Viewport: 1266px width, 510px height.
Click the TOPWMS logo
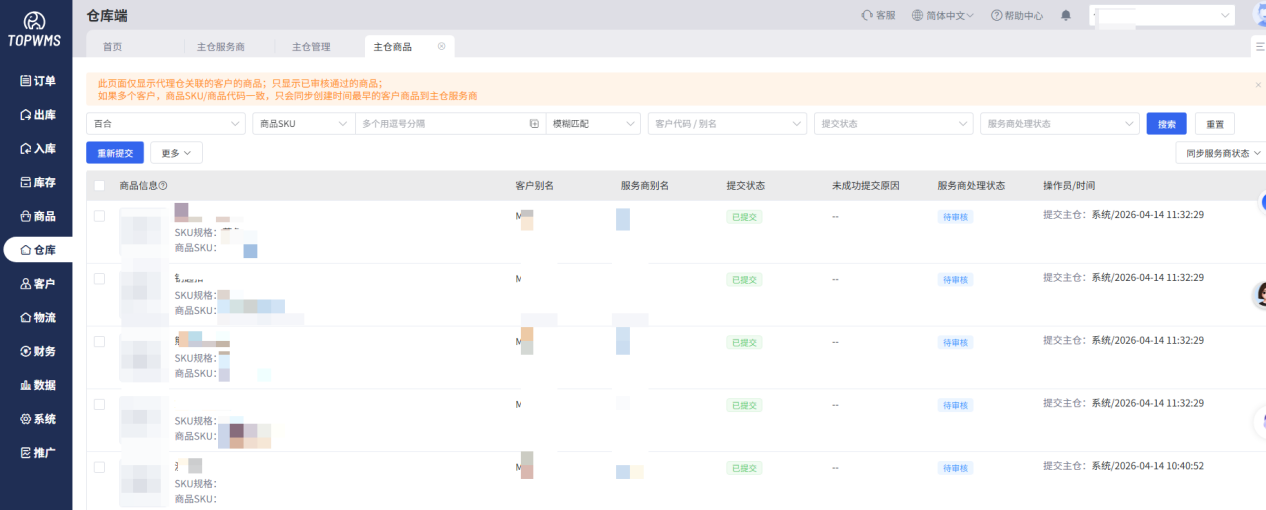35,30
